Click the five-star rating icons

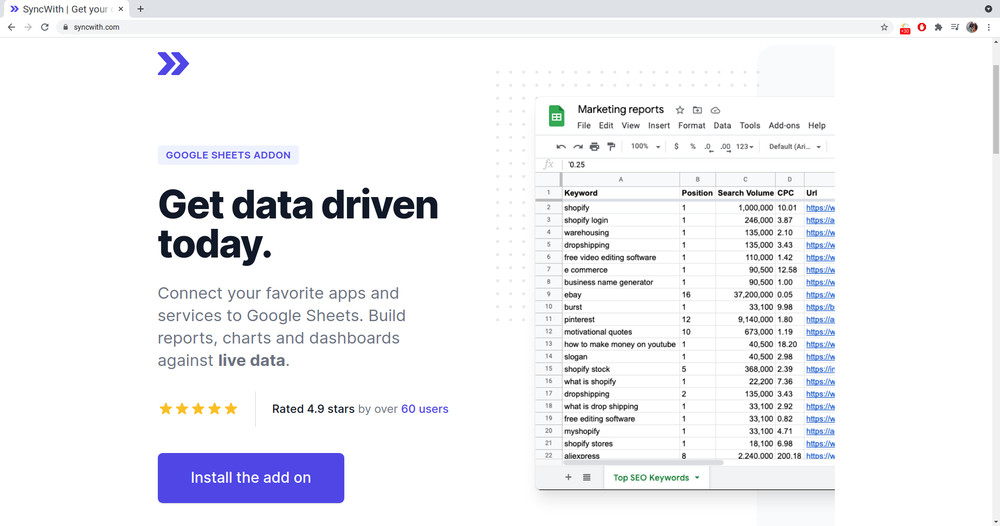198,409
